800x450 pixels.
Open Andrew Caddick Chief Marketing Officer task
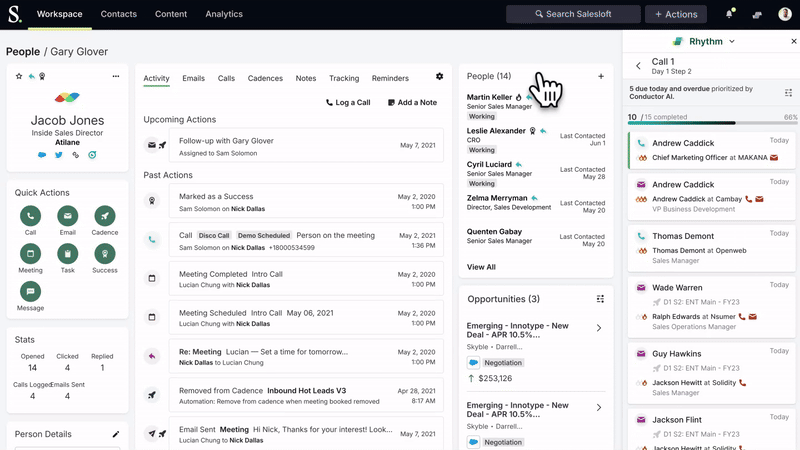712,151
